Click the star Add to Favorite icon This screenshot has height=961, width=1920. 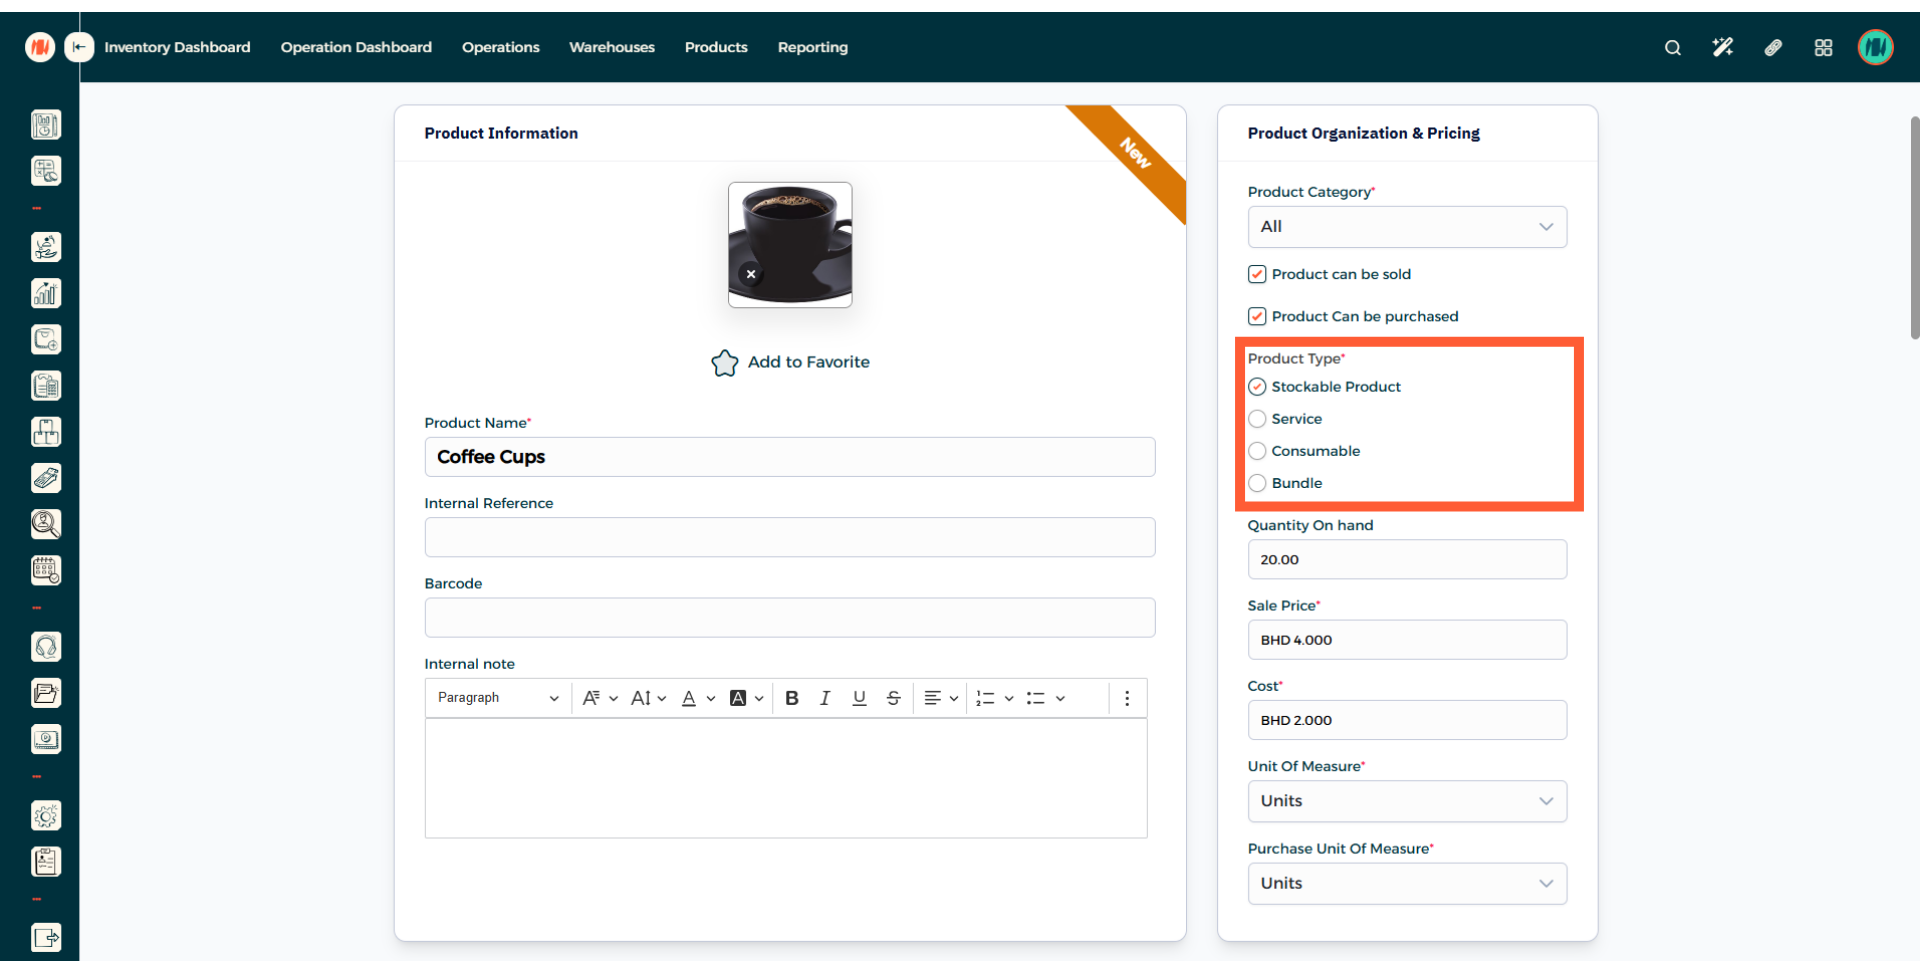point(725,363)
